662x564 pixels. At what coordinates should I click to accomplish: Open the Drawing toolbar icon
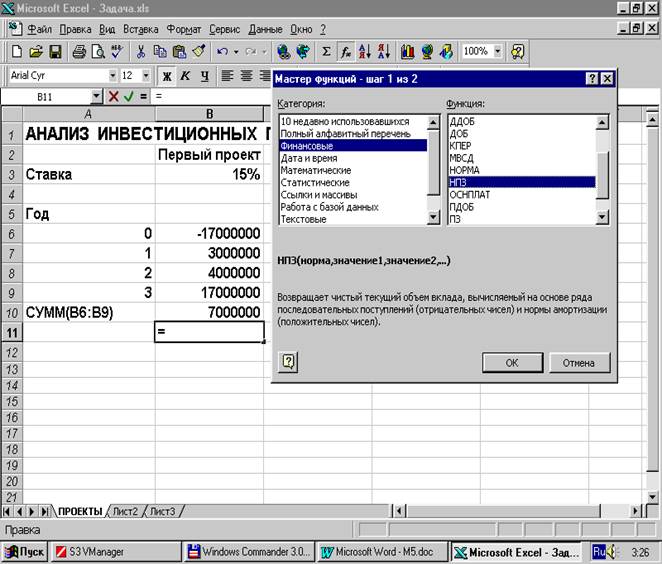pyautogui.click(x=446, y=52)
